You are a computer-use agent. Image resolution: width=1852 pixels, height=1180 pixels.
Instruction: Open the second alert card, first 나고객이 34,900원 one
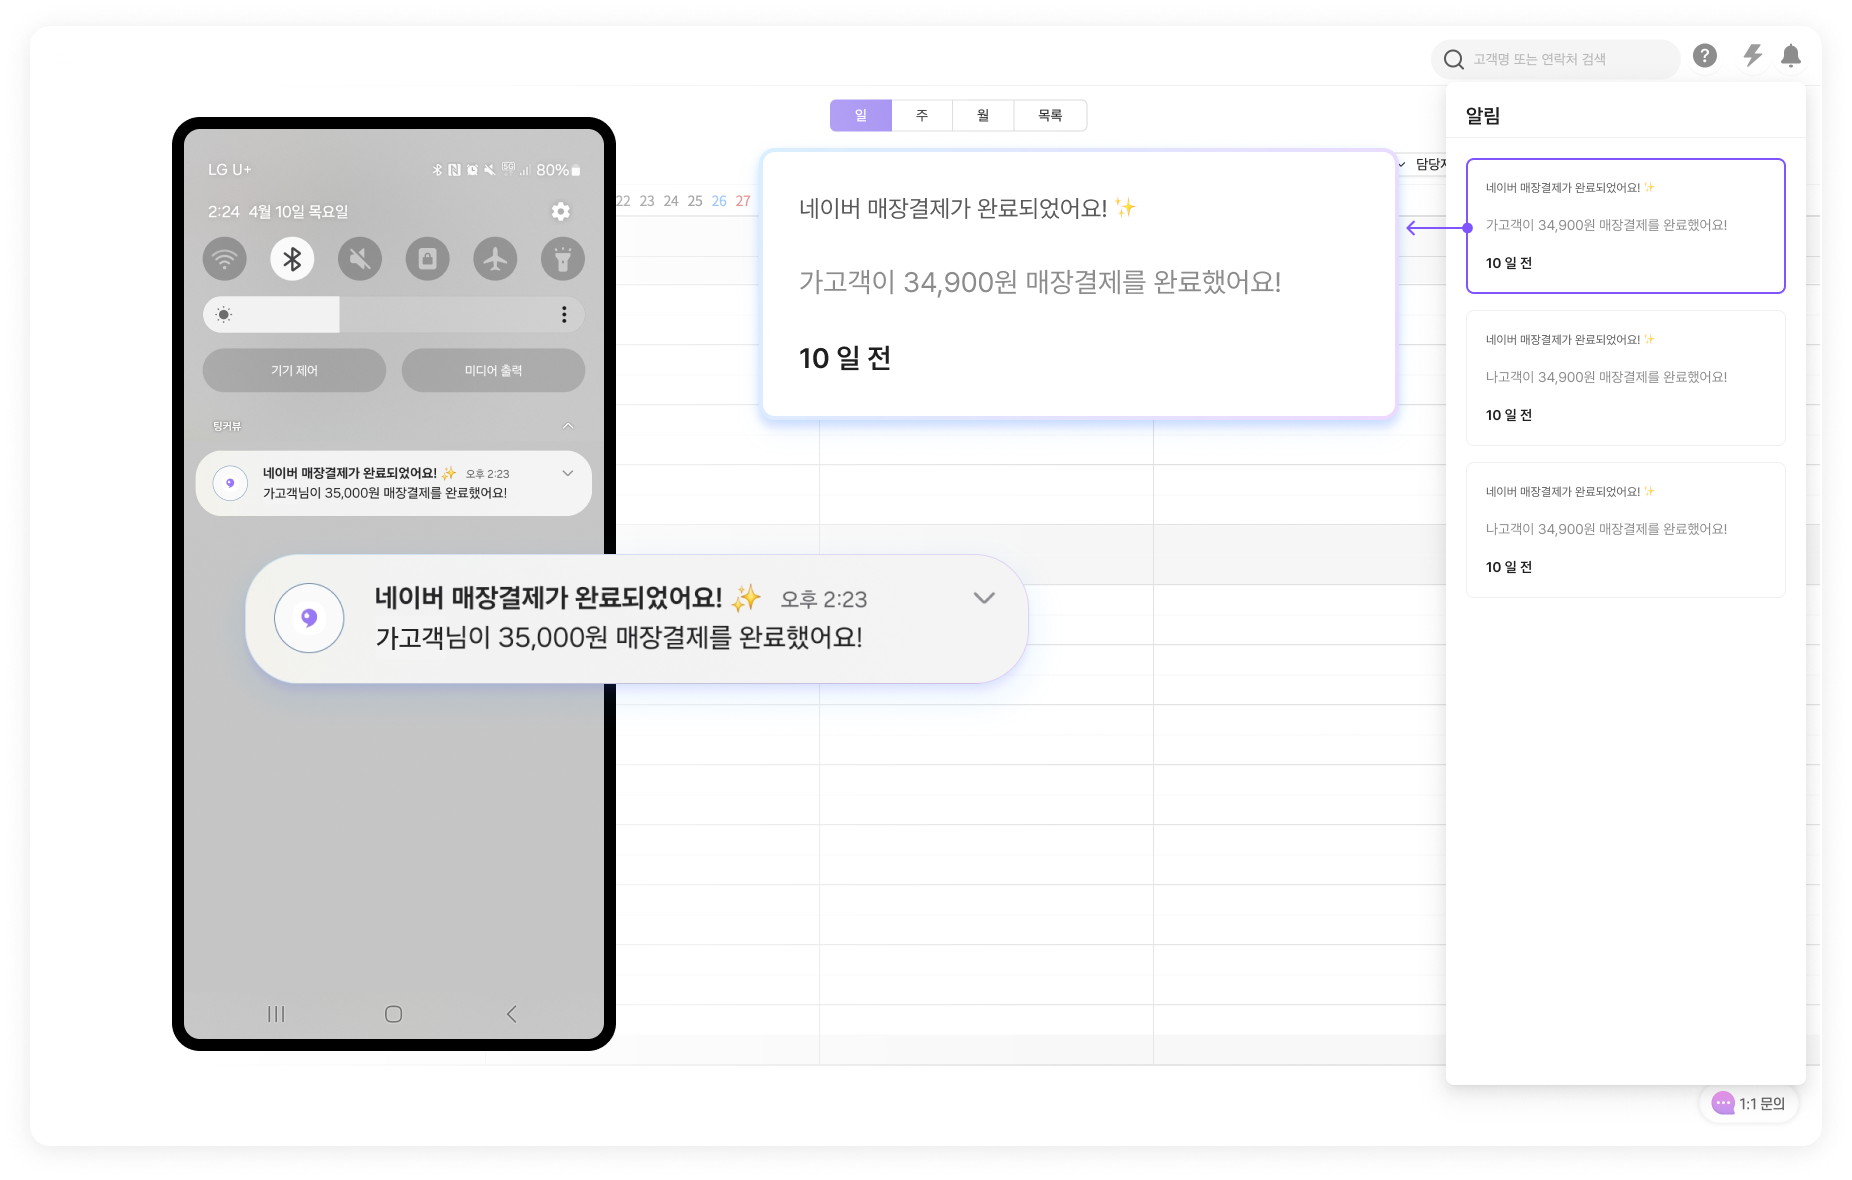pos(1625,378)
